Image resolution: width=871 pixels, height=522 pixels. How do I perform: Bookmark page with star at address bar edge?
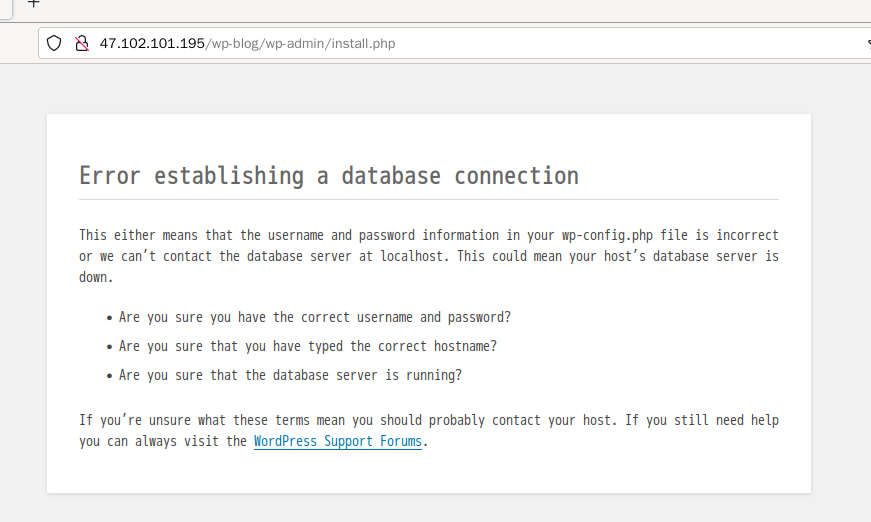point(868,43)
